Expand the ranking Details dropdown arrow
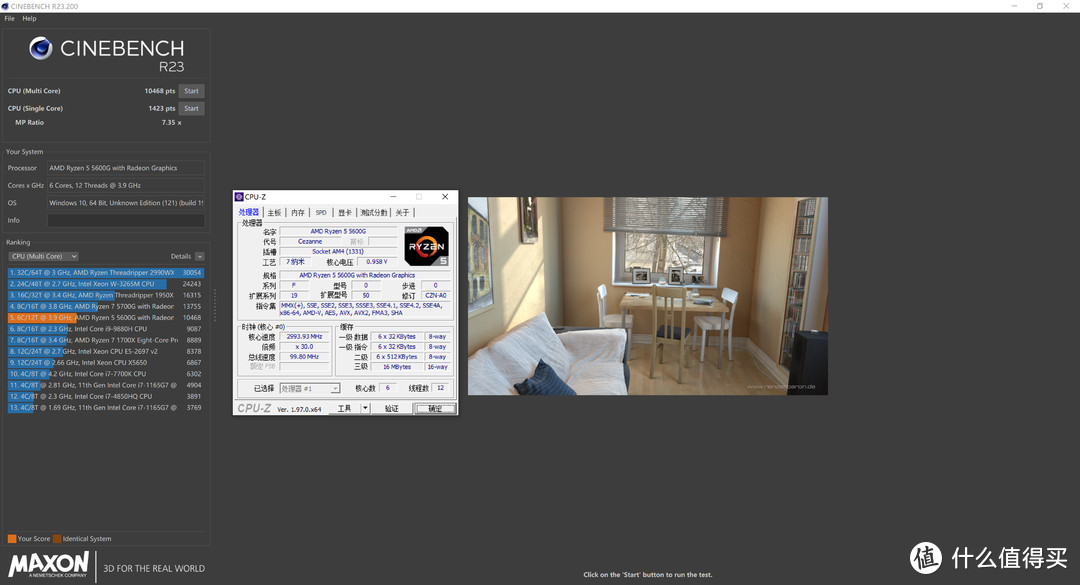The height and width of the screenshot is (585, 1080). coord(200,256)
